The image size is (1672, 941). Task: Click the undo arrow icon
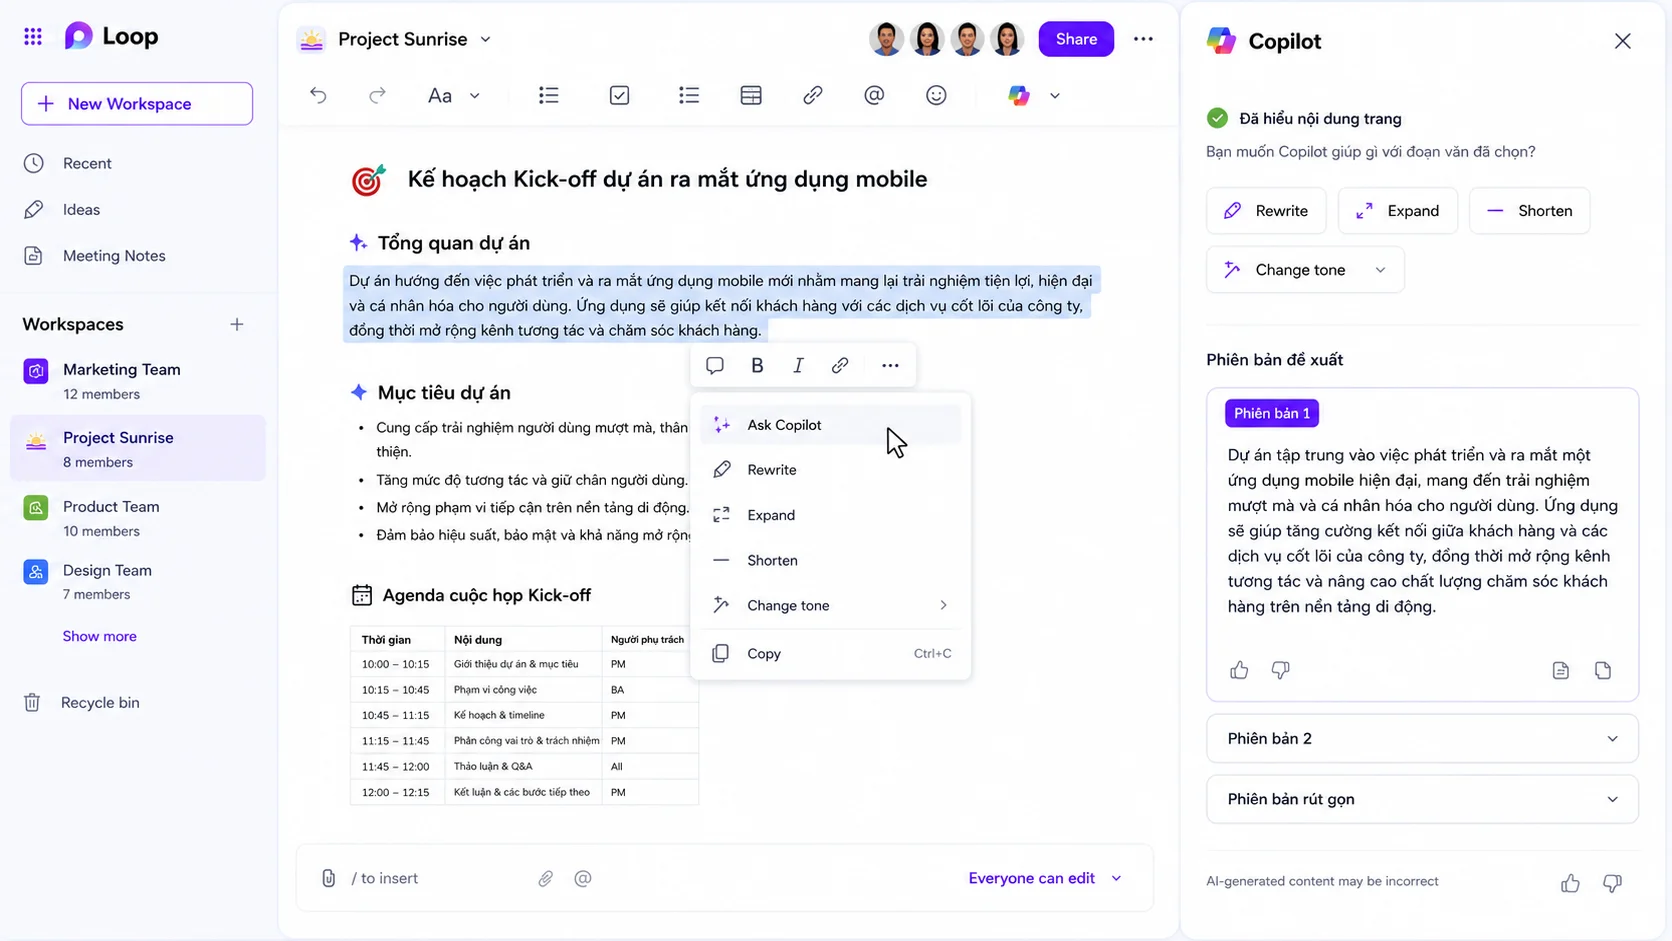[318, 95]
